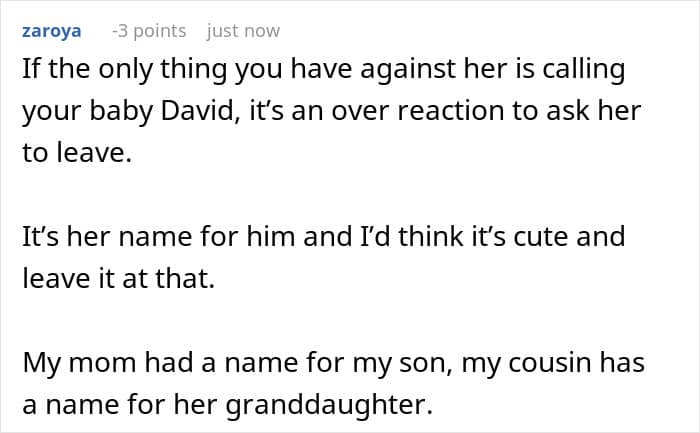
Task: Click the paragraph starting 'It's her name'
Action: (324, 257)
